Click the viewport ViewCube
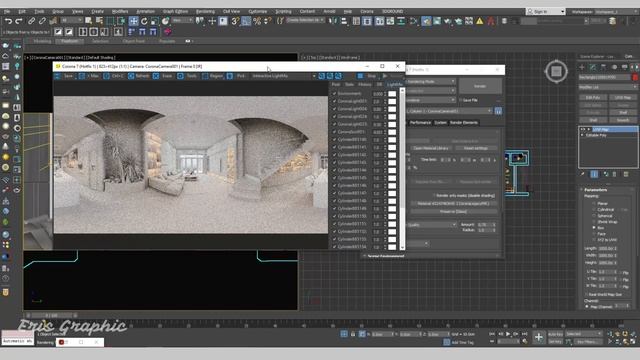The height and width of the screenshot is (360, 640). coord(556,72)
